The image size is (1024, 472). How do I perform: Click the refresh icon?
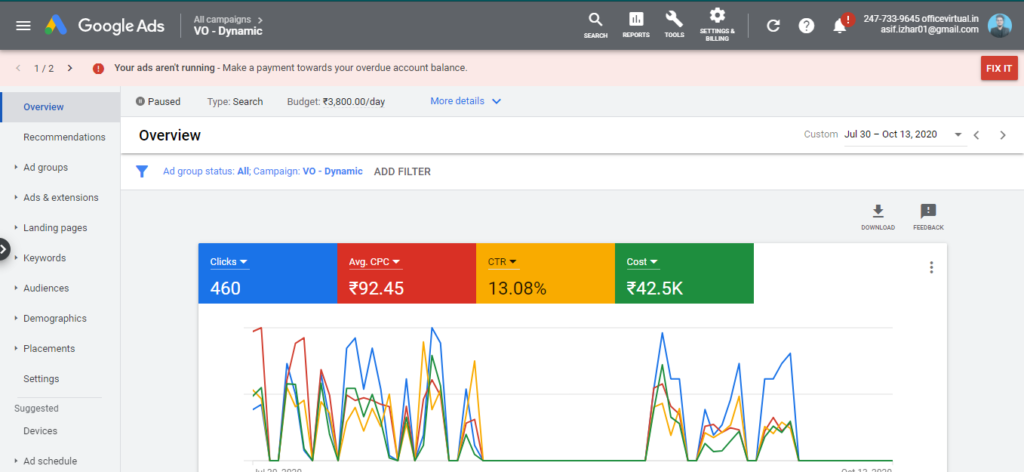tap(773, 25)
